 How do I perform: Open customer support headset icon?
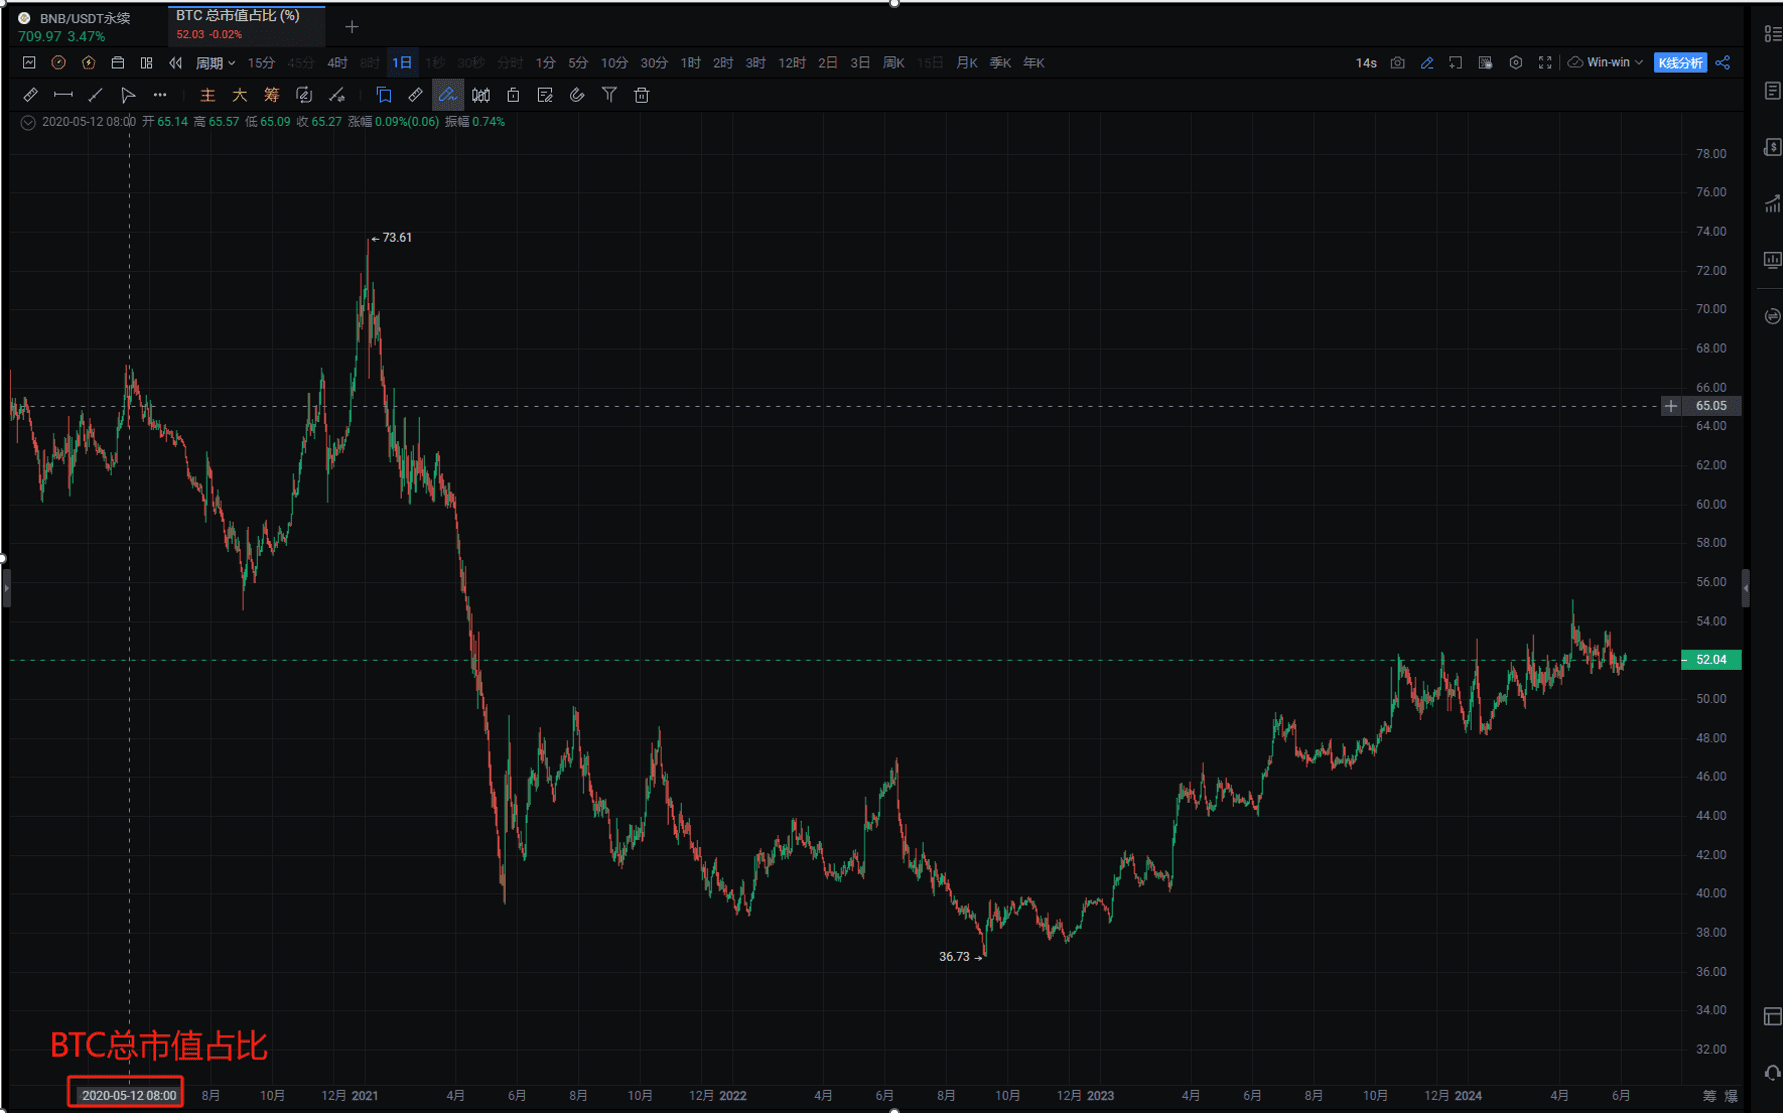tap(1772, 1073)
